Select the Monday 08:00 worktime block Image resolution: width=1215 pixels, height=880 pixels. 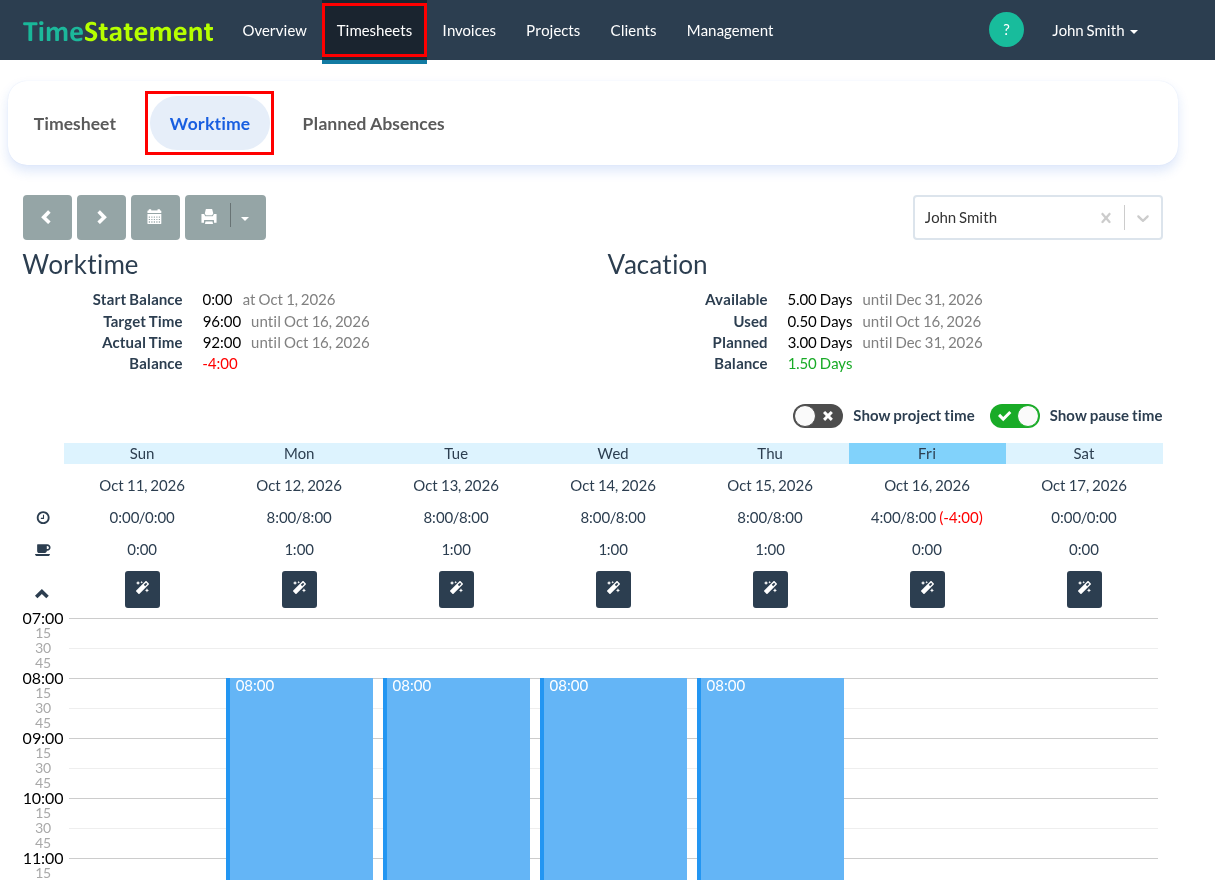(x=299, y=779)
